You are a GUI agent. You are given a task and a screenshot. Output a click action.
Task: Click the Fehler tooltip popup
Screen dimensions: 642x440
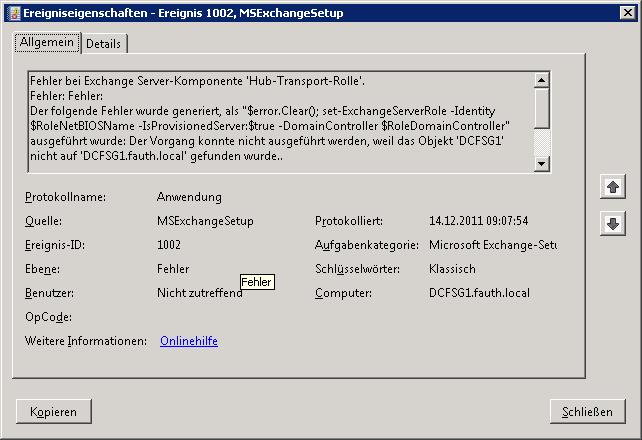[257, 282]
